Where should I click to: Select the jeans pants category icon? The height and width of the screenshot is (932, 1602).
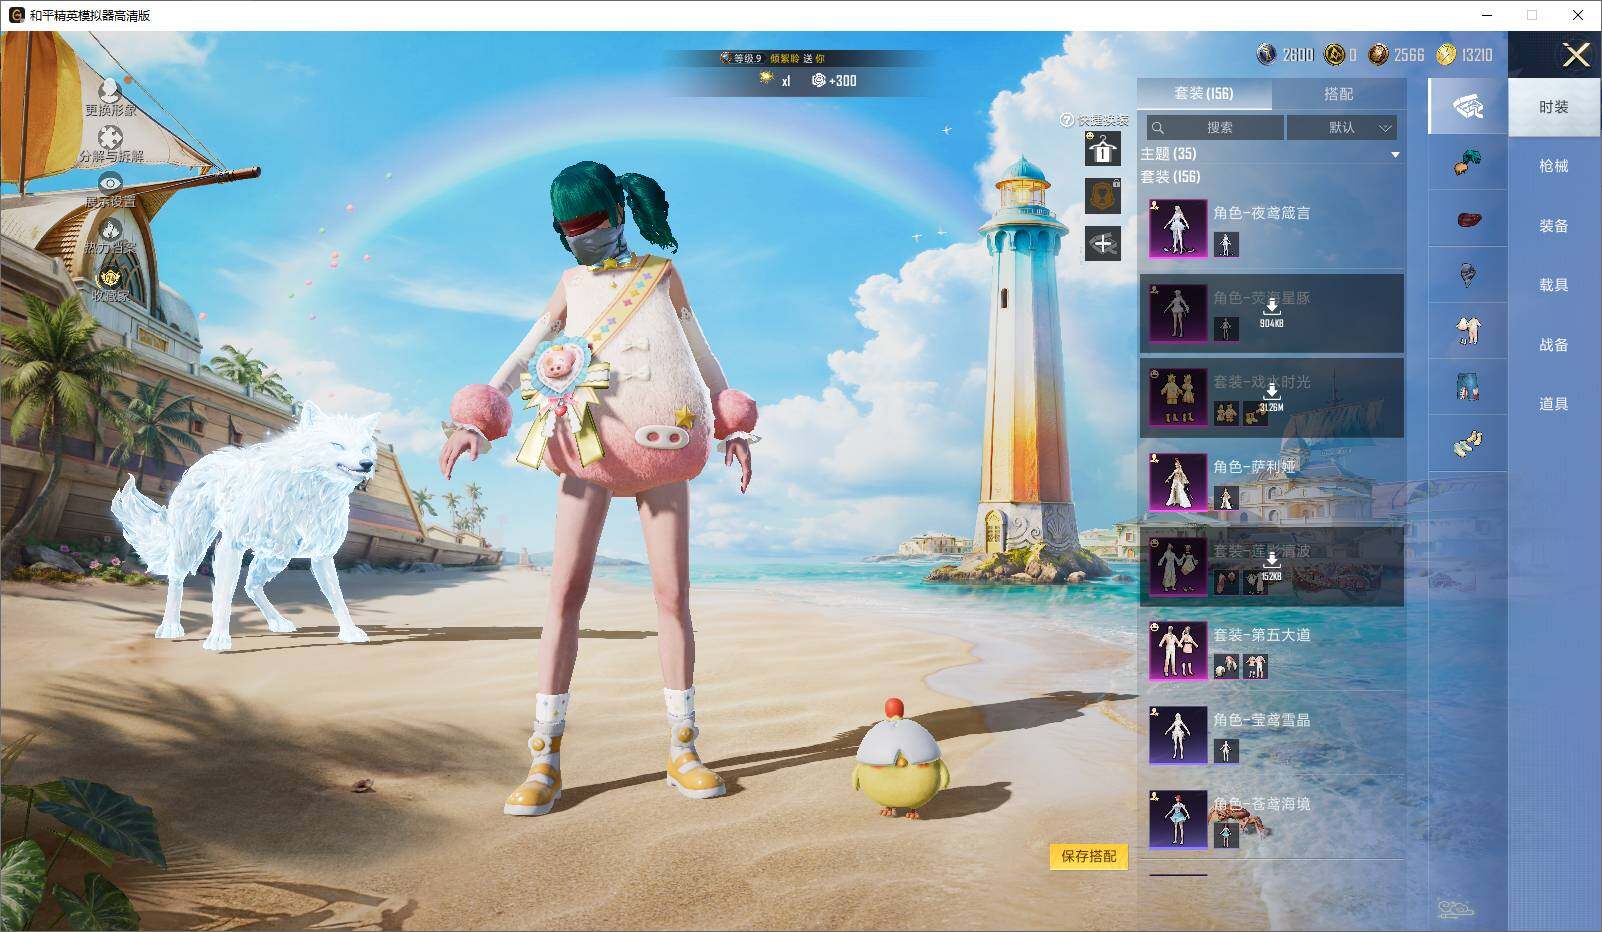click(1467, 387)
